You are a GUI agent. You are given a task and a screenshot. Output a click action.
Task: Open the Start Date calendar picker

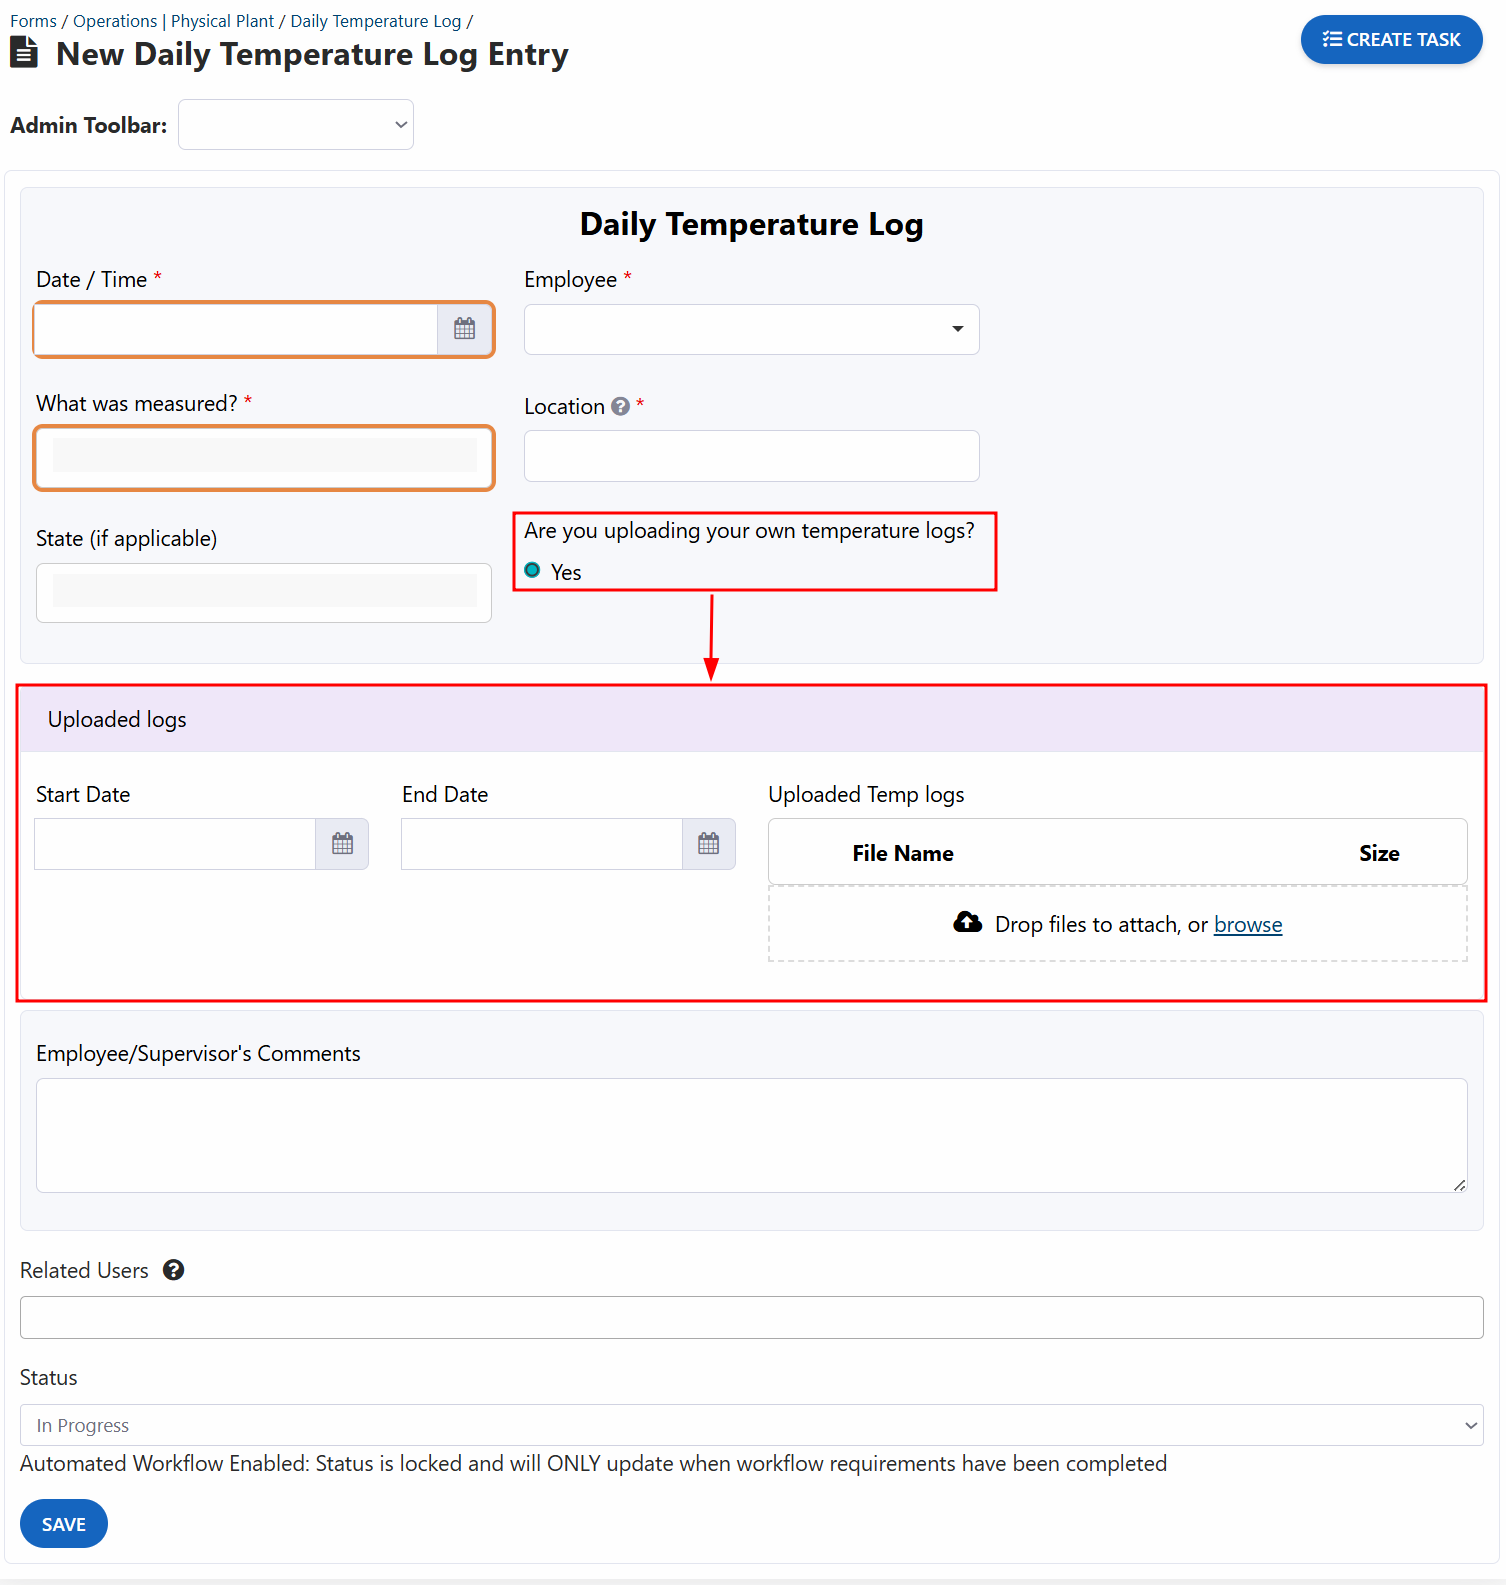[342, 844]
